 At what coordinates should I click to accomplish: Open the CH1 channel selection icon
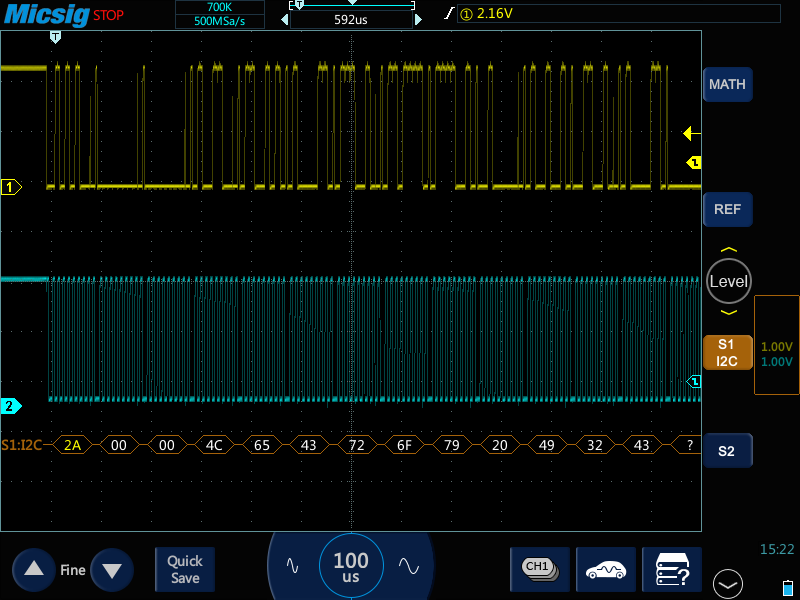[x=540, y=569]
